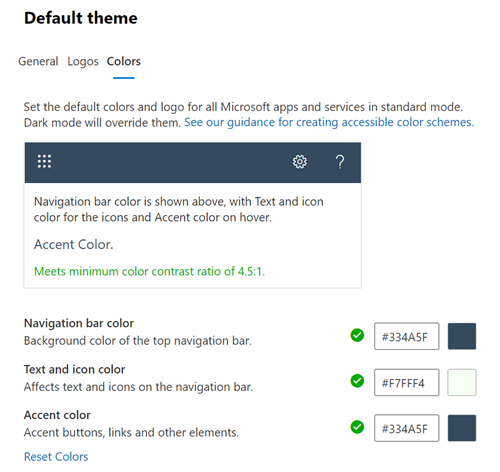Viewport: 500px width, 472px height.
Task: Click the 'Accent color' setting label
Action: [x=57, y=415]
